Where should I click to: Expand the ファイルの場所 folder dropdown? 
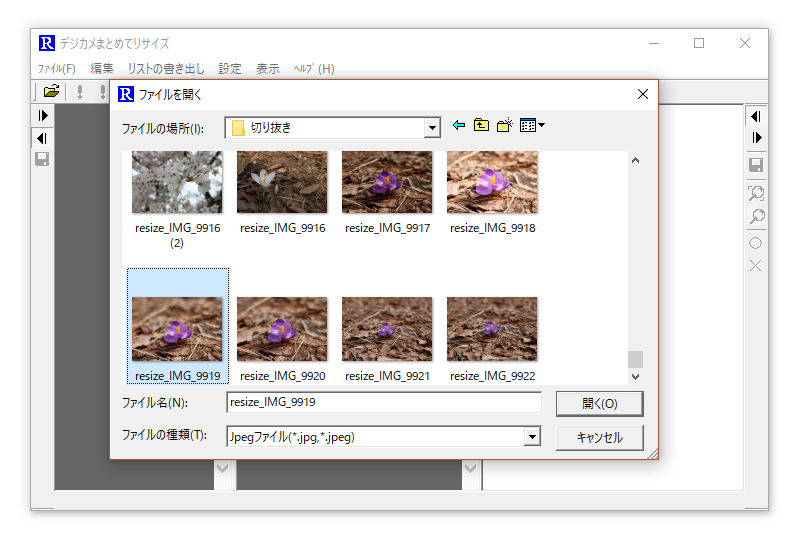[x=433, y=128]
